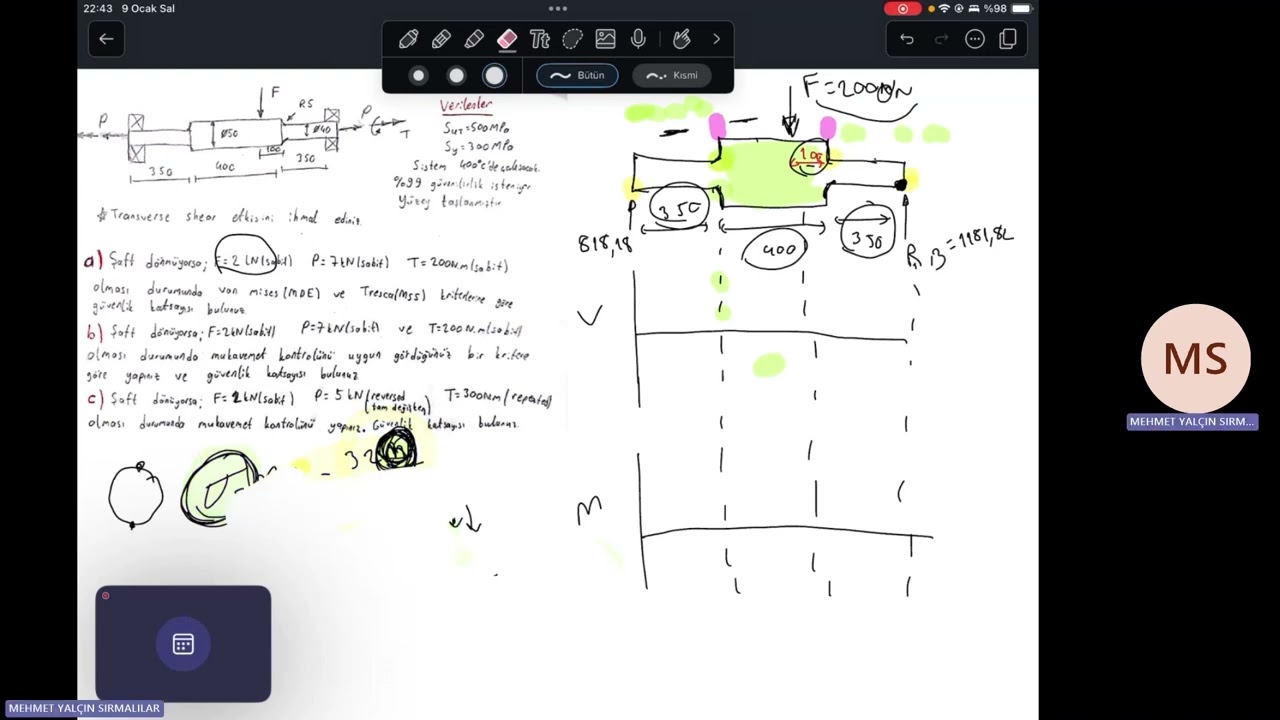Open the more options ellipsis menu

(975, 39)
